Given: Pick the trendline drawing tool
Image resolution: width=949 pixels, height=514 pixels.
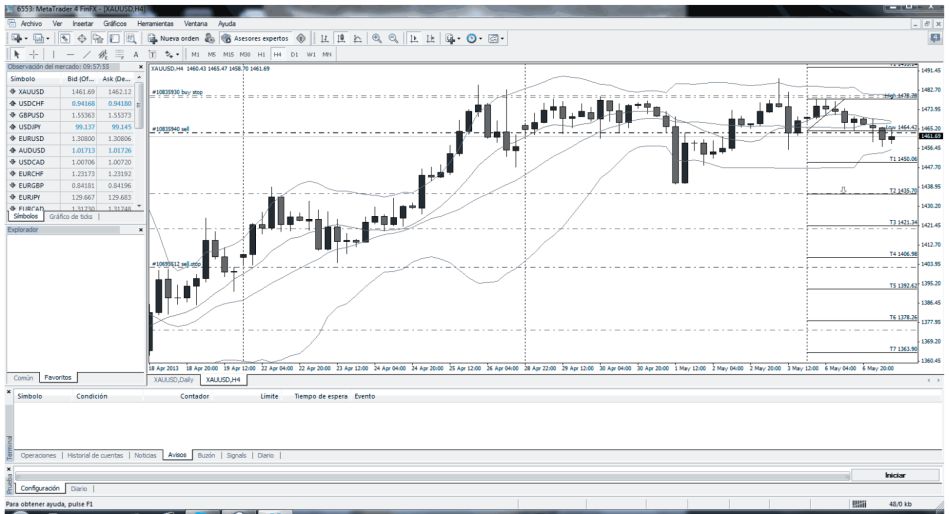Looking at the screenshot, I should (x=84, y=54).
